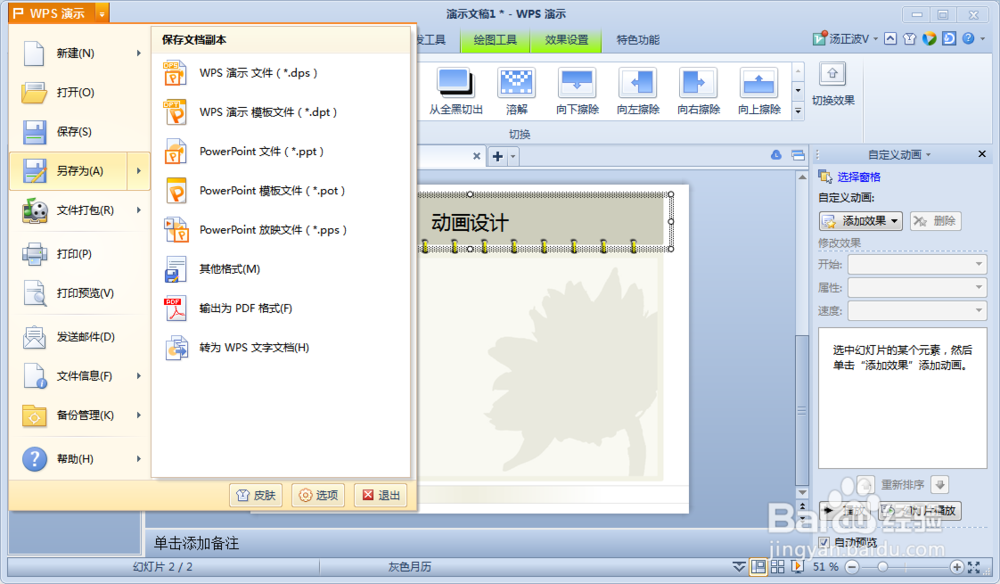
Task: Collapse the ribbon with the up-caret icon
Action: pos(890,39)
